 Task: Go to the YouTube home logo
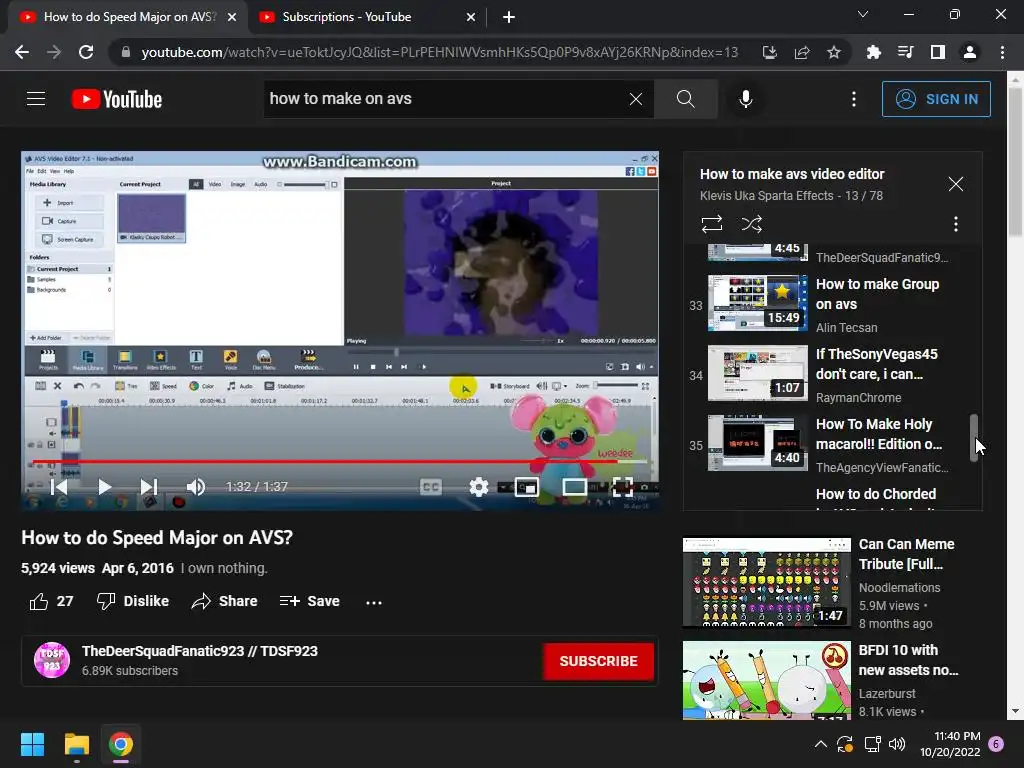click(x=117, y=99)
